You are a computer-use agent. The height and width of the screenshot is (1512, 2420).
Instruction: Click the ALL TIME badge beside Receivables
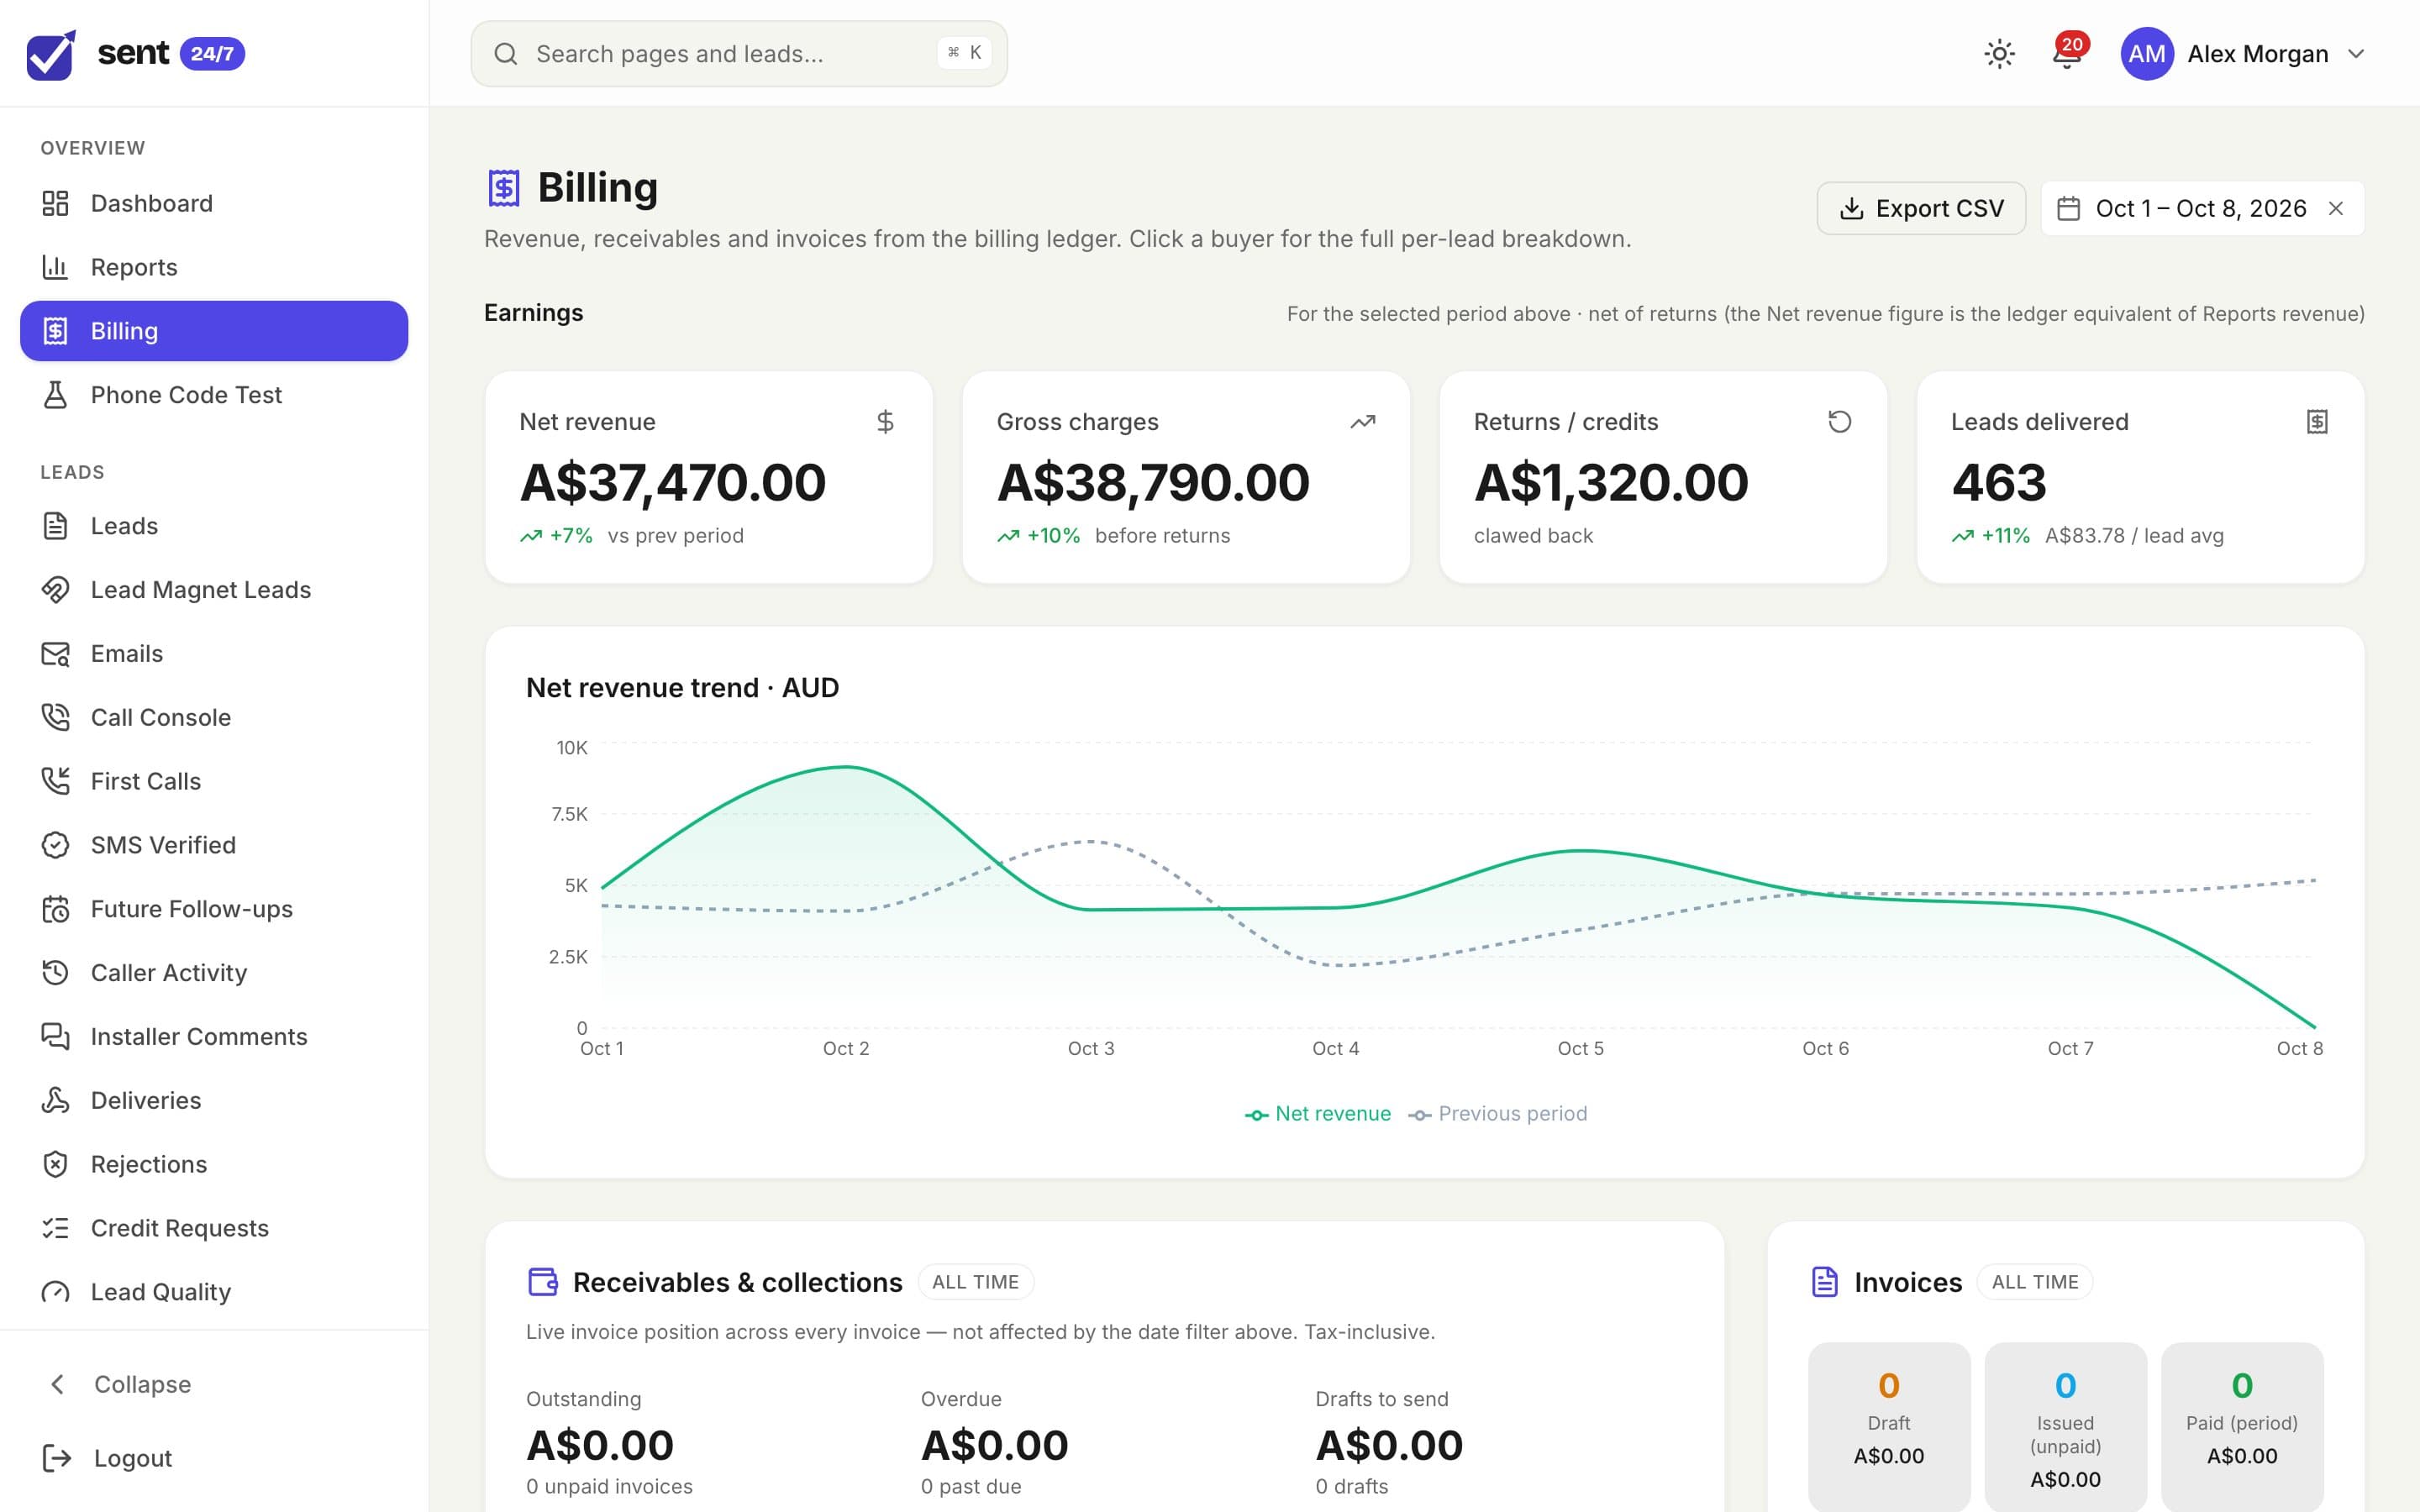pos(975,1282)
